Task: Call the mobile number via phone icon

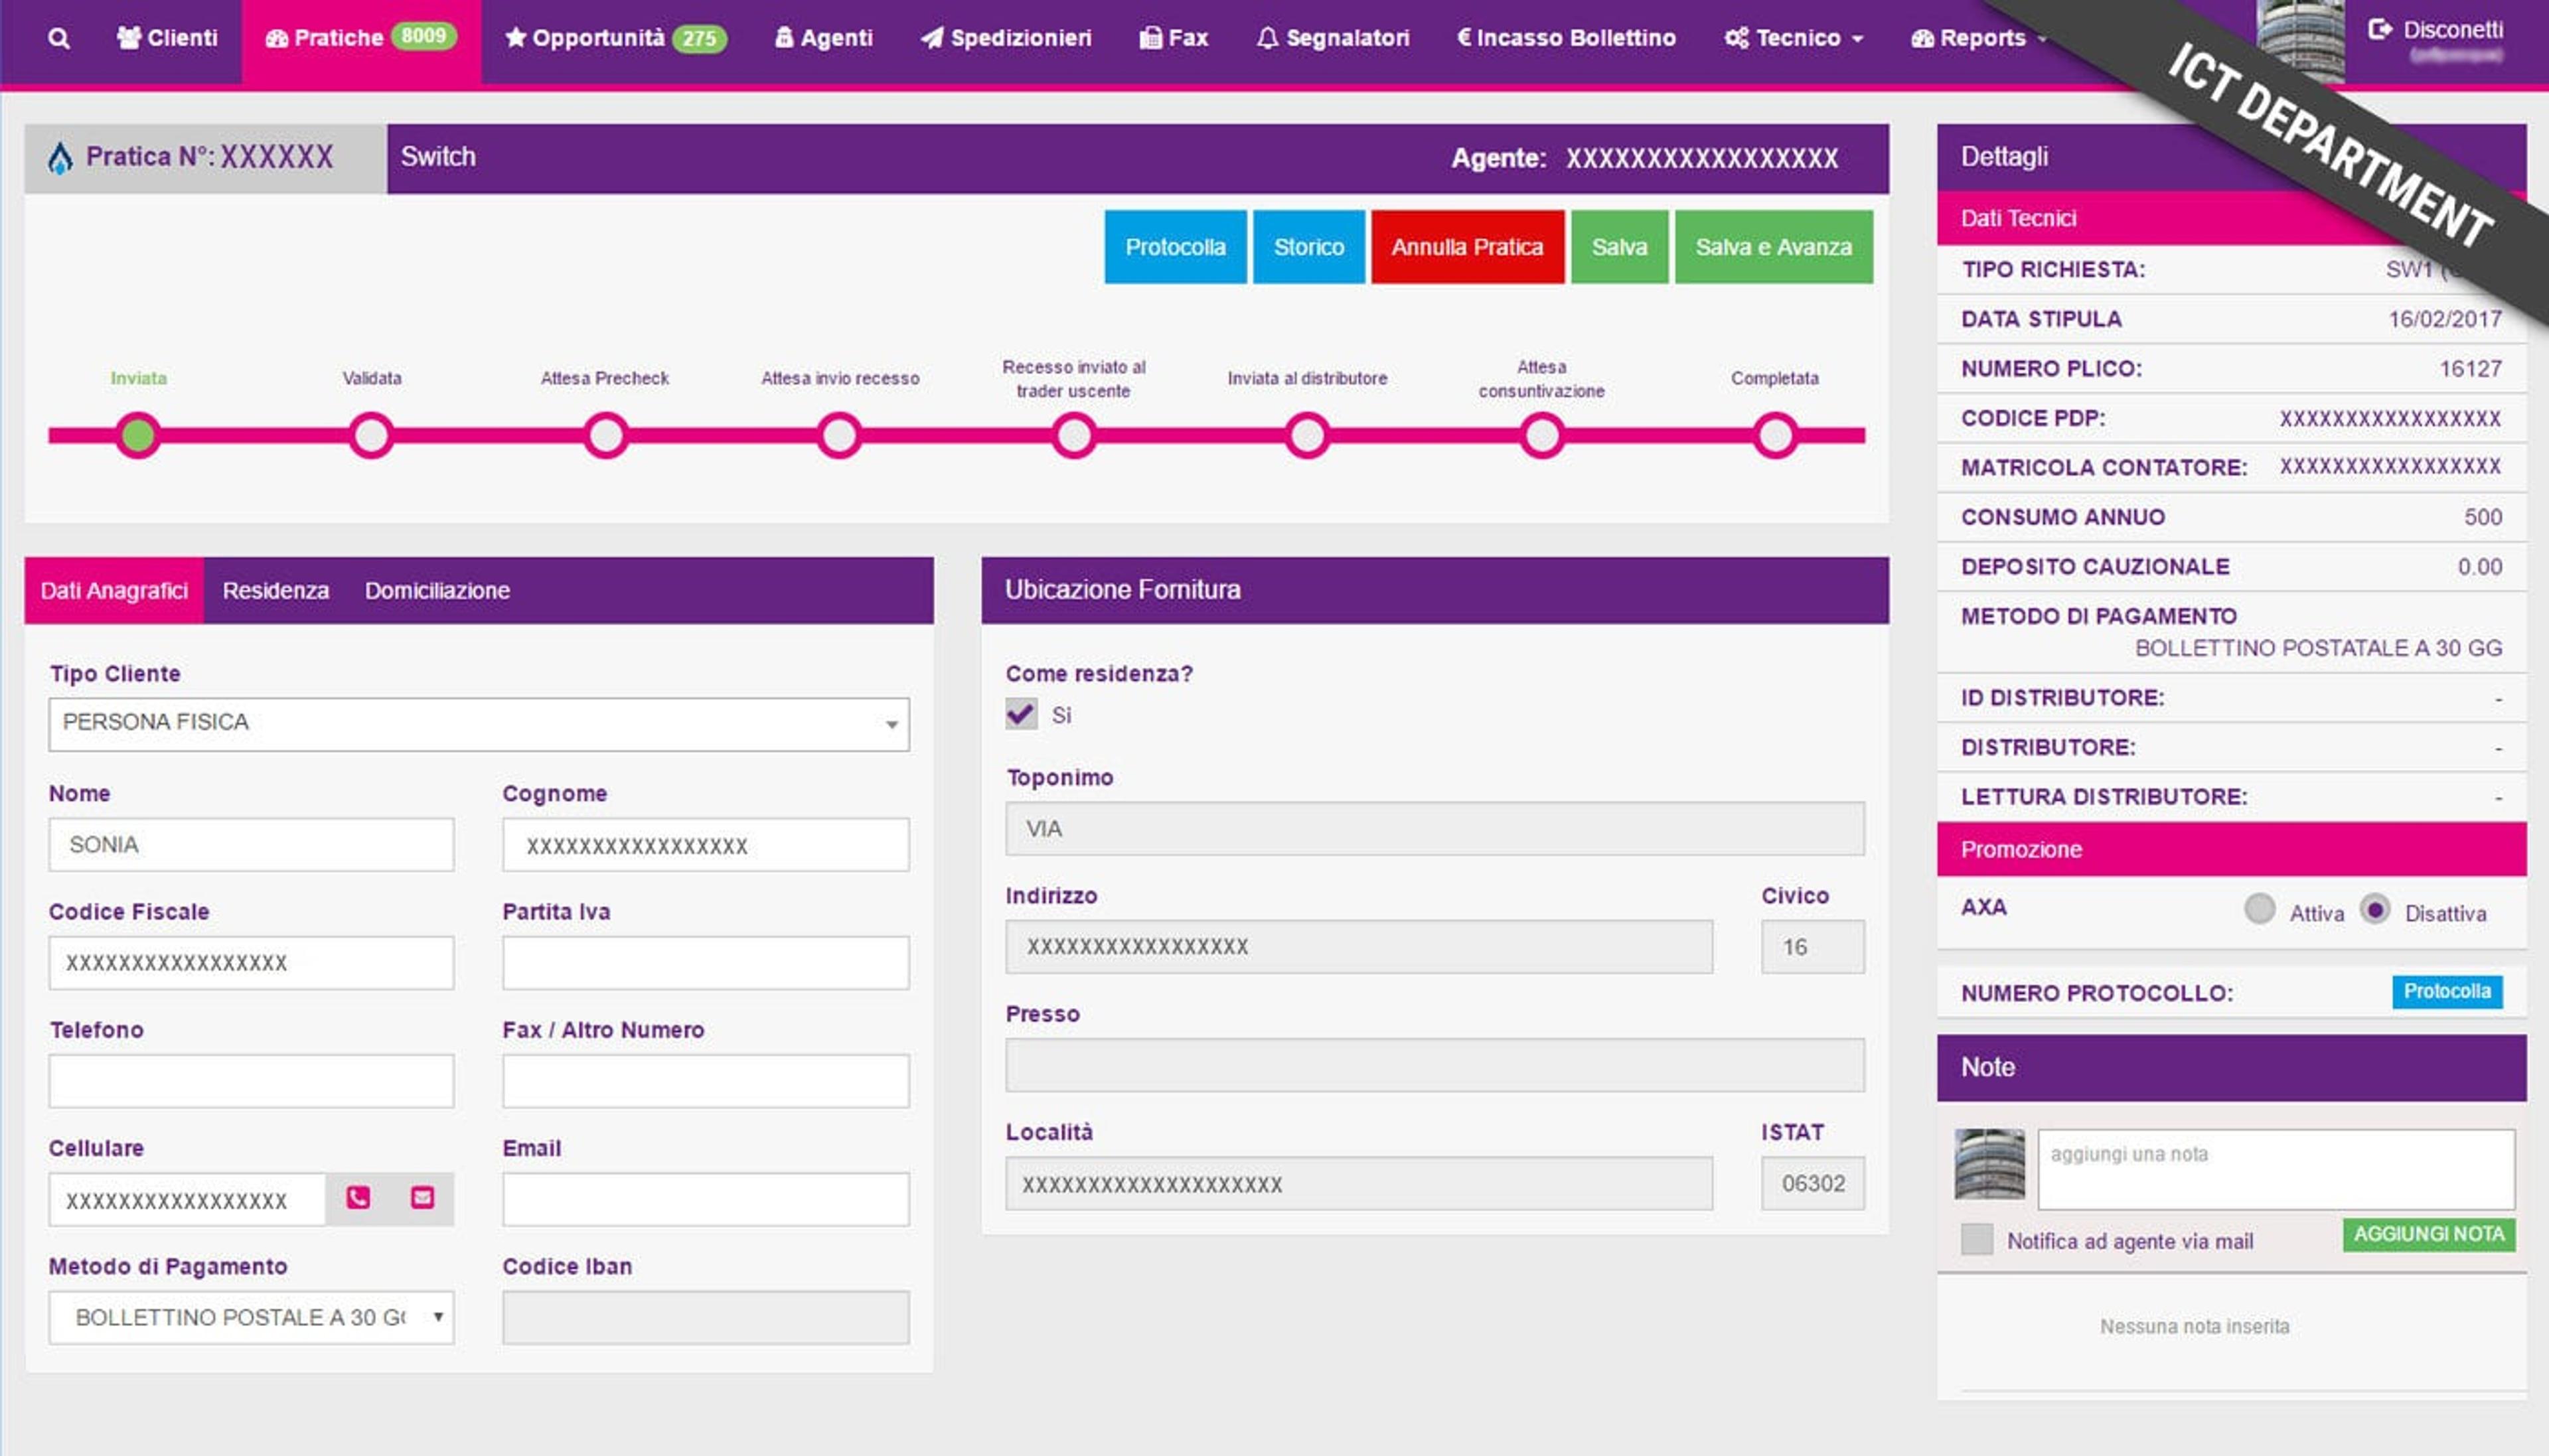Action: [357, 1198]
